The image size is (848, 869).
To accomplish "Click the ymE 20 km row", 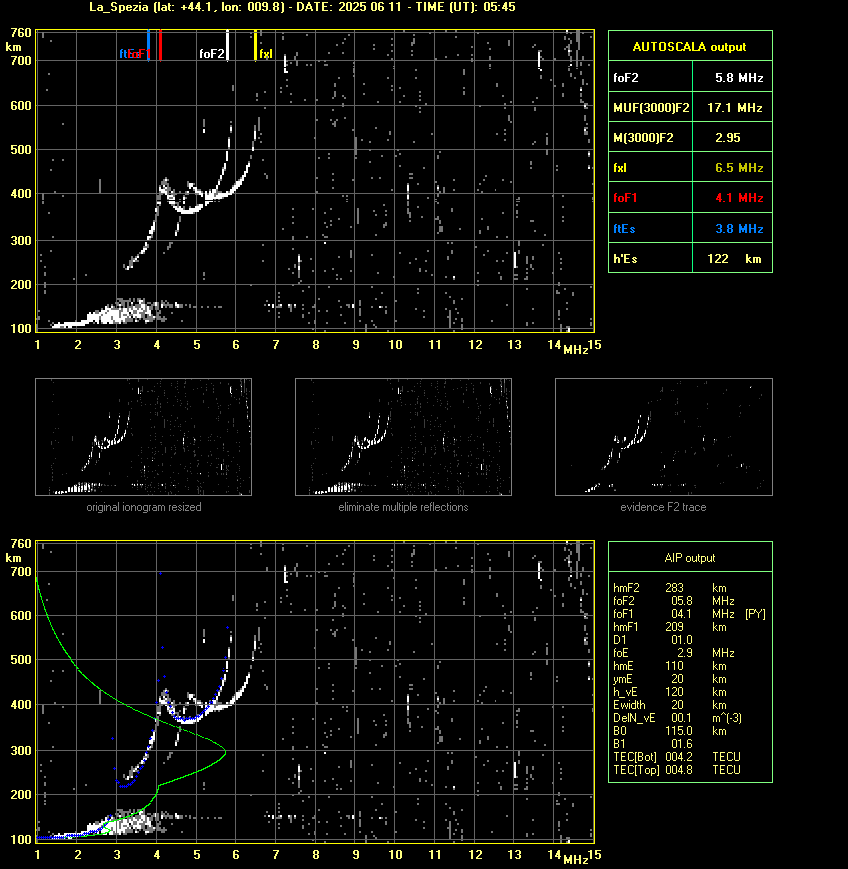I will (x=671, y=679).
